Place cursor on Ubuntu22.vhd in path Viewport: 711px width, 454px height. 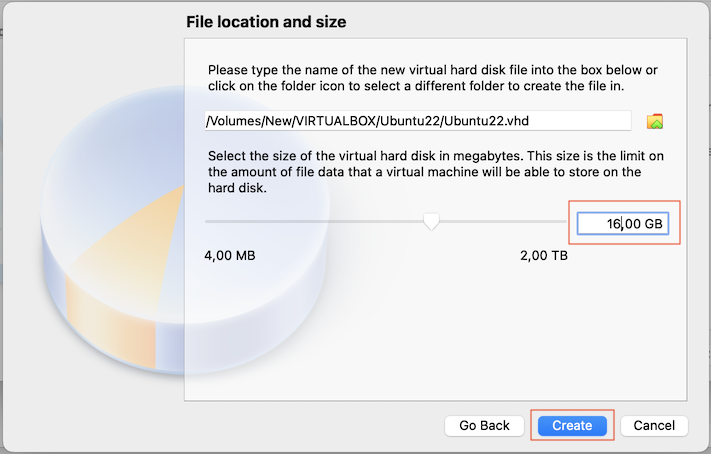click(x=486, y=121)
